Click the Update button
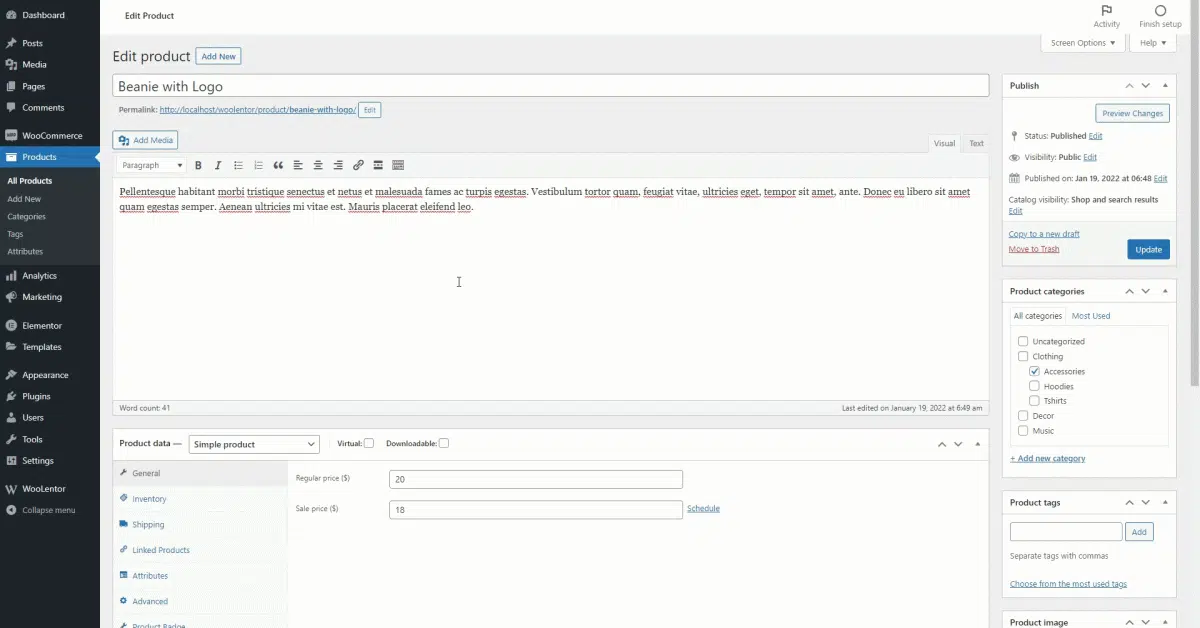Image resolution: width=1200 pixels, height=628 pixels. pyautogui.click(x=1148, y=249)
